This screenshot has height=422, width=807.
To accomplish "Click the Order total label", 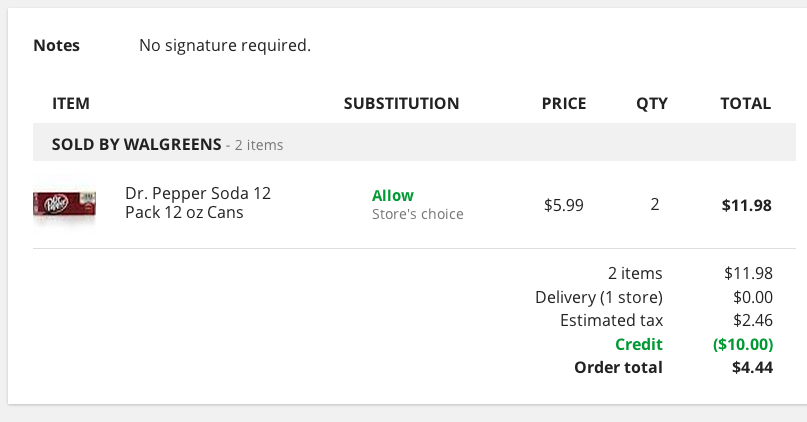I will (618, 367).
